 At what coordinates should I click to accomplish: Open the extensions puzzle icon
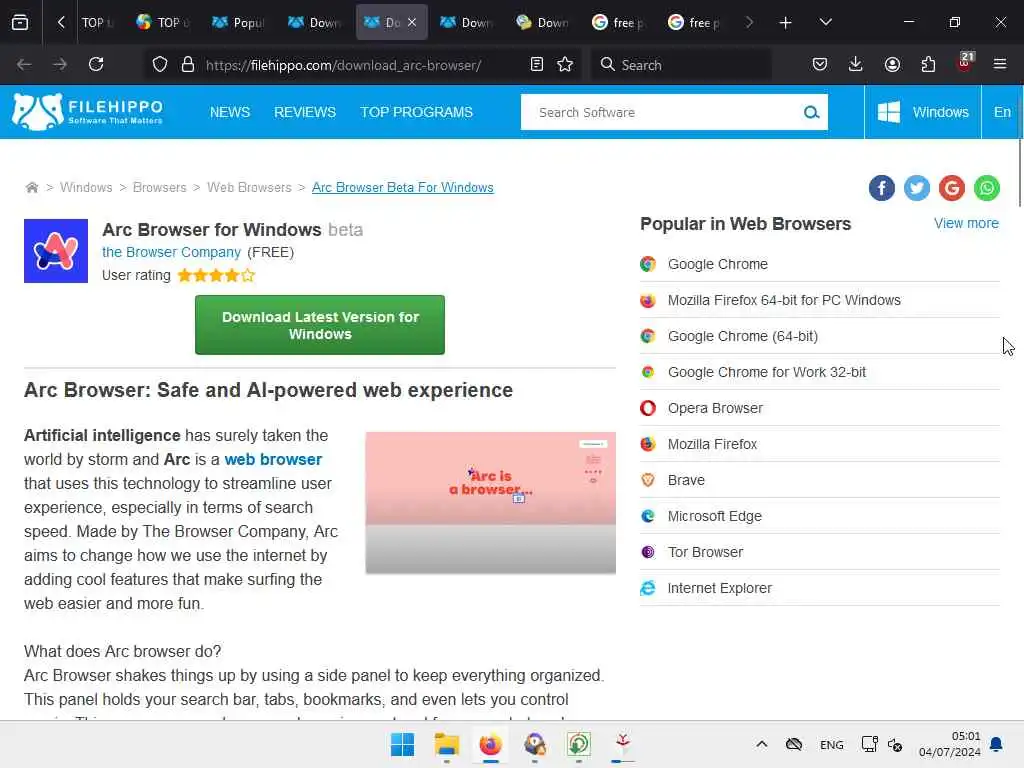click(928, 64)
